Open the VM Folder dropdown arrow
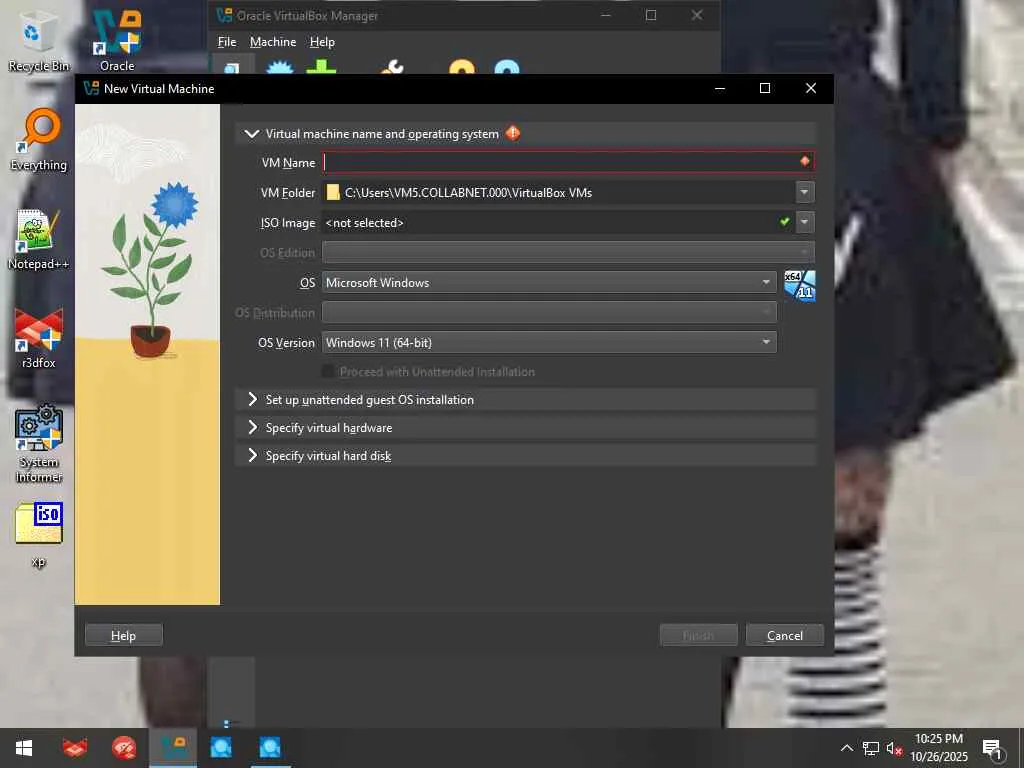Viewport: 1024px width, 768px height. [x=805, y=192]
